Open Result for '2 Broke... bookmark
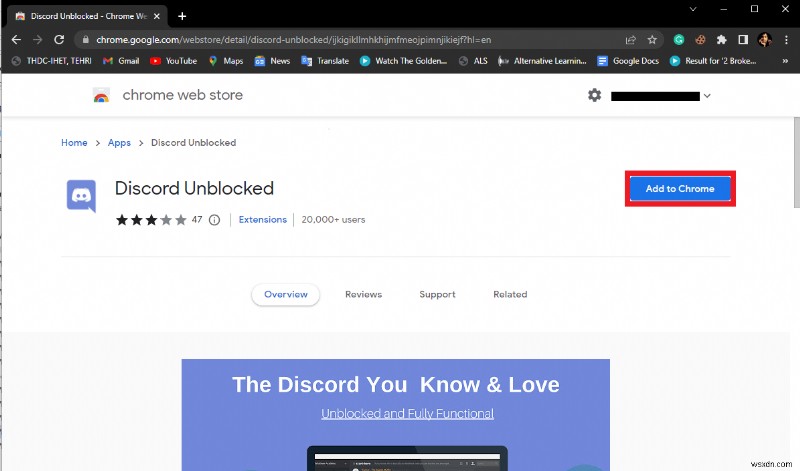 coord(713,61)
